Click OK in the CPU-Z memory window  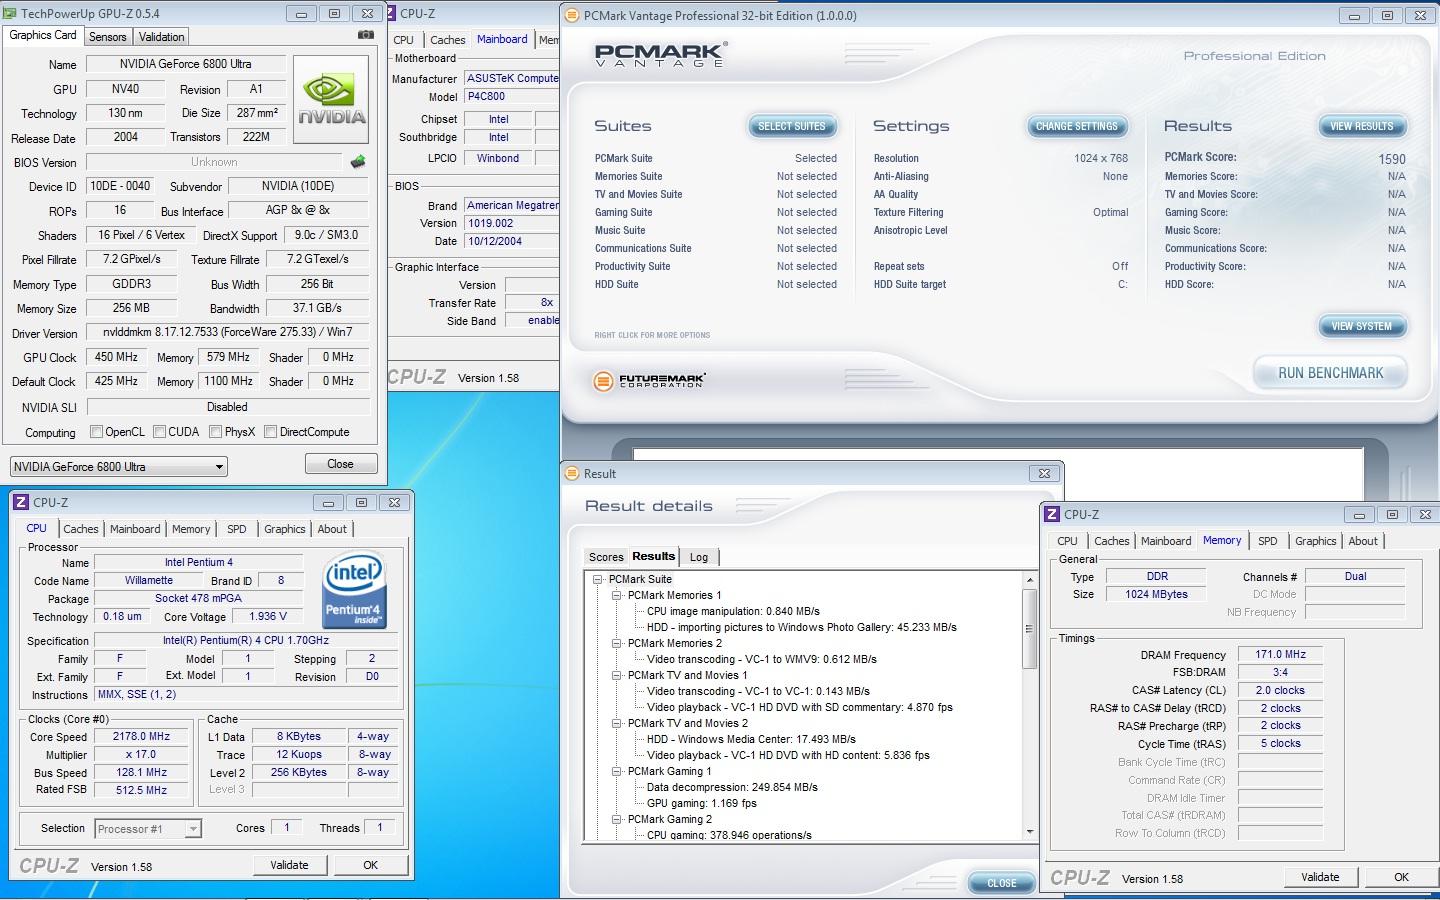(x=1401, y=877)
